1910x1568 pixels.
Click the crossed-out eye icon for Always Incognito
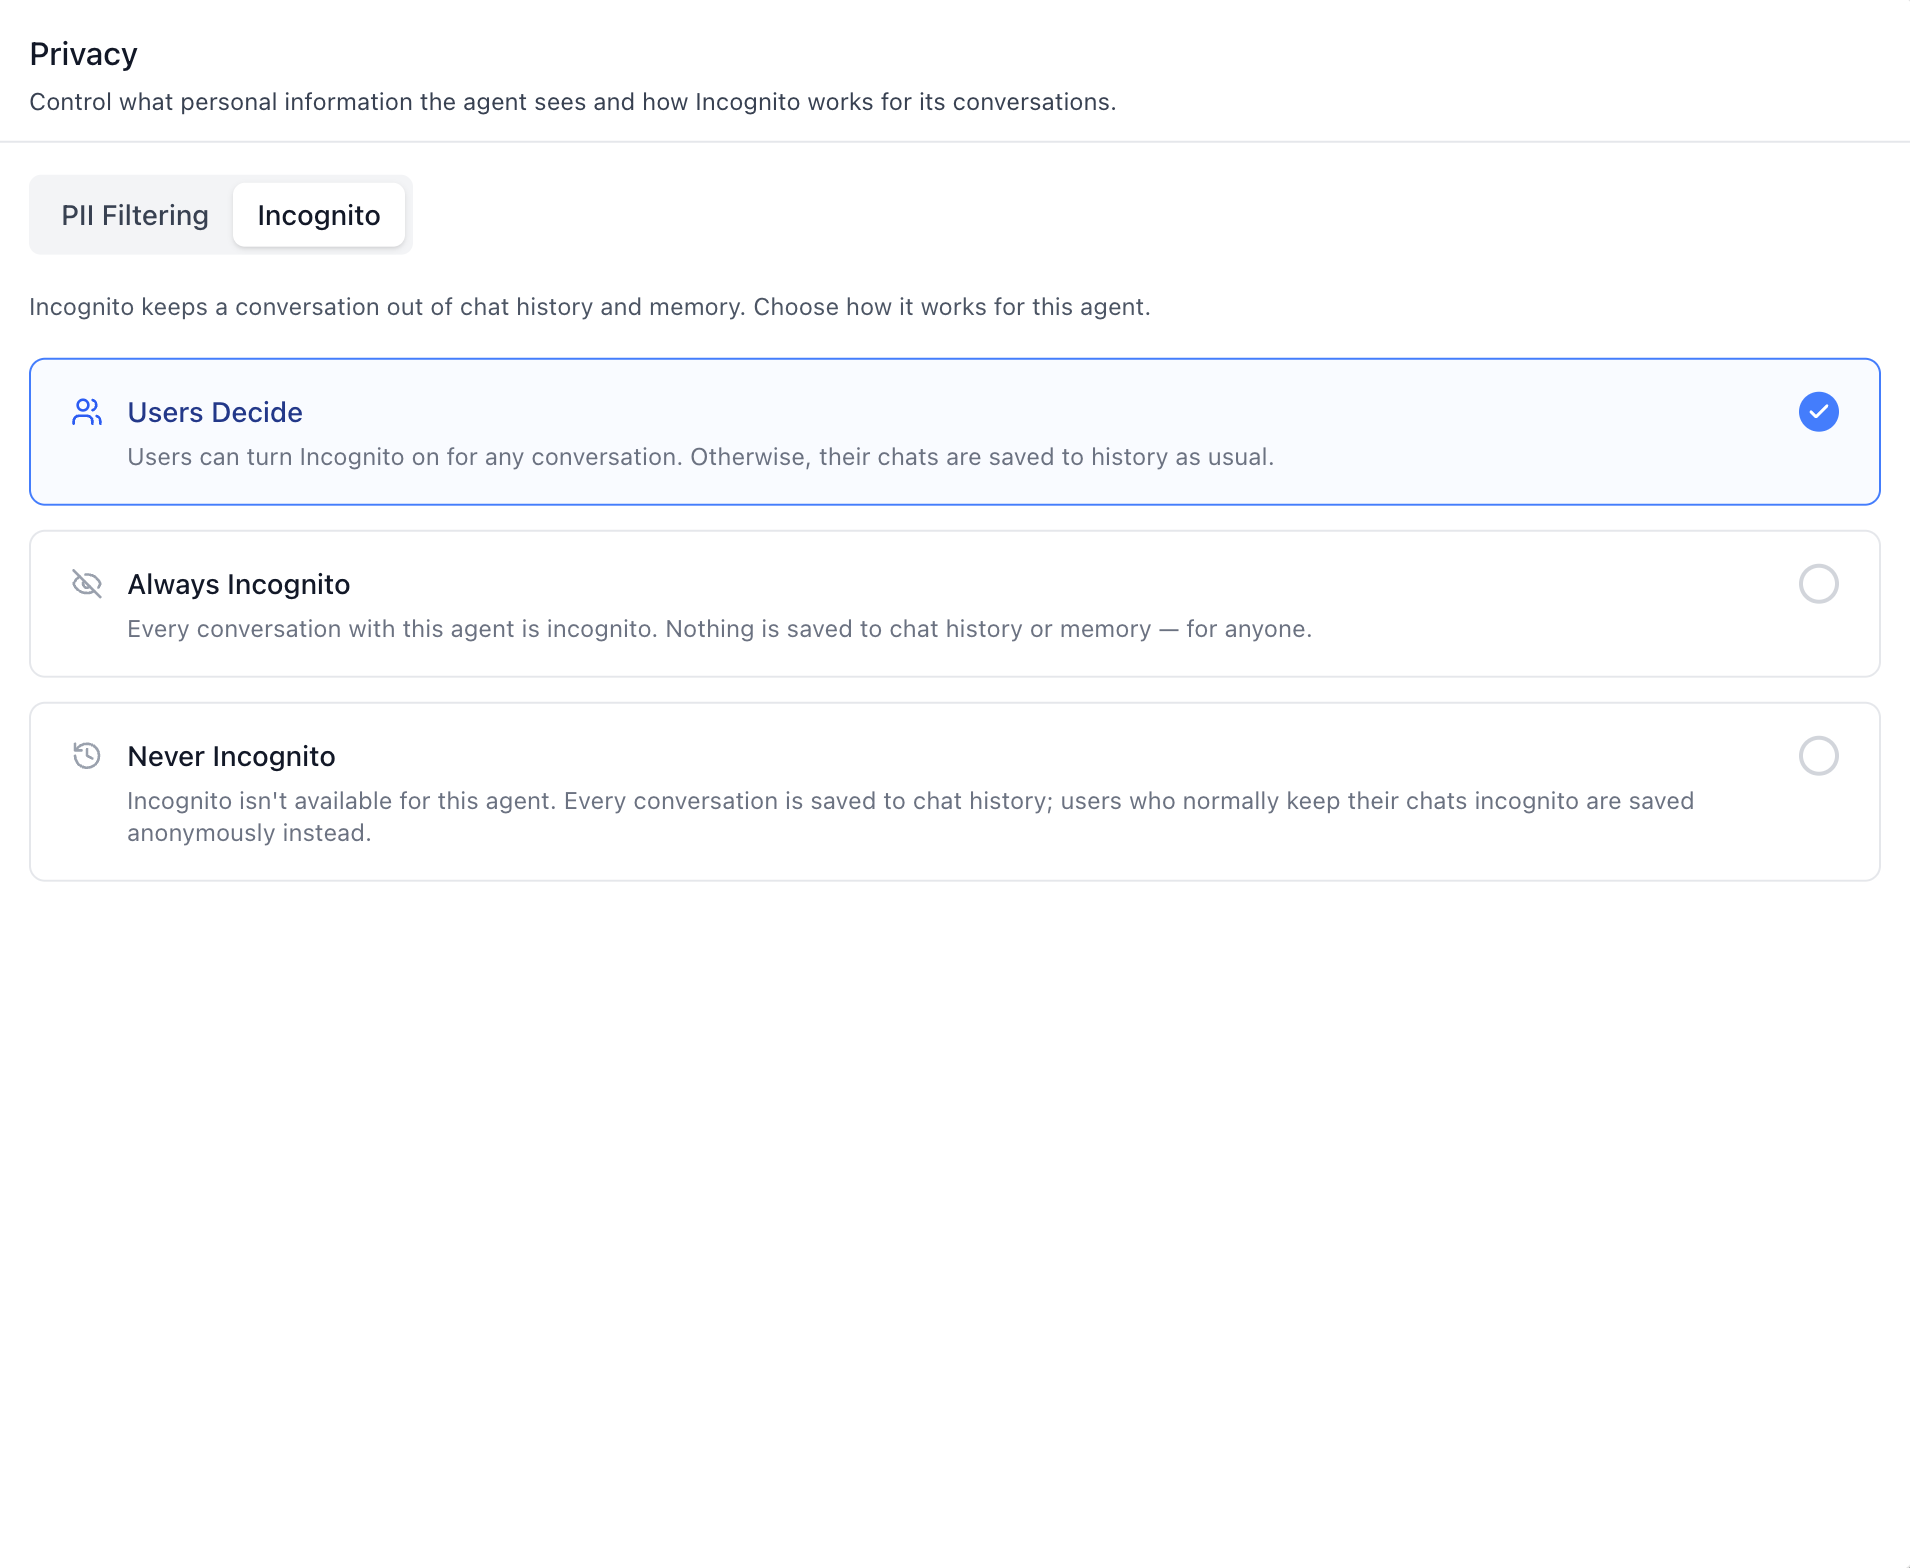(x=87, y=584)
